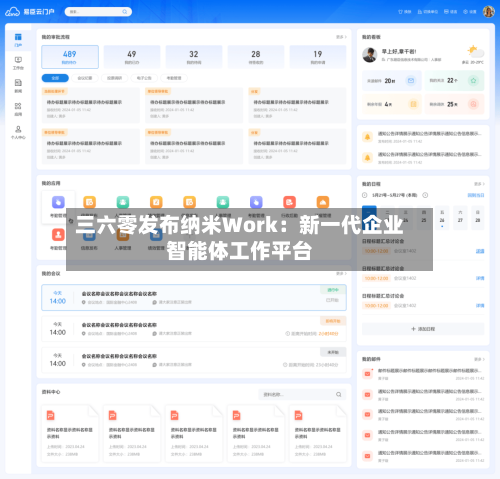Expand 更多 in 我的日程 panel

[479, 184]
